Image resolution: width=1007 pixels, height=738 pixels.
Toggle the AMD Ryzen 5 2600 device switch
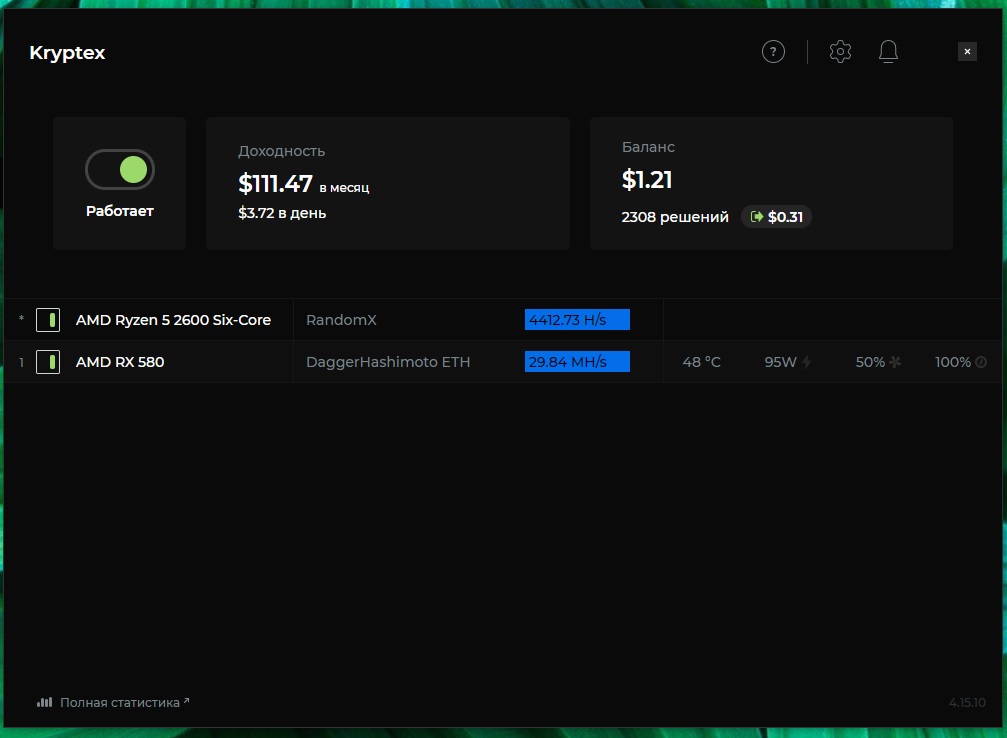tap(48, 320)
